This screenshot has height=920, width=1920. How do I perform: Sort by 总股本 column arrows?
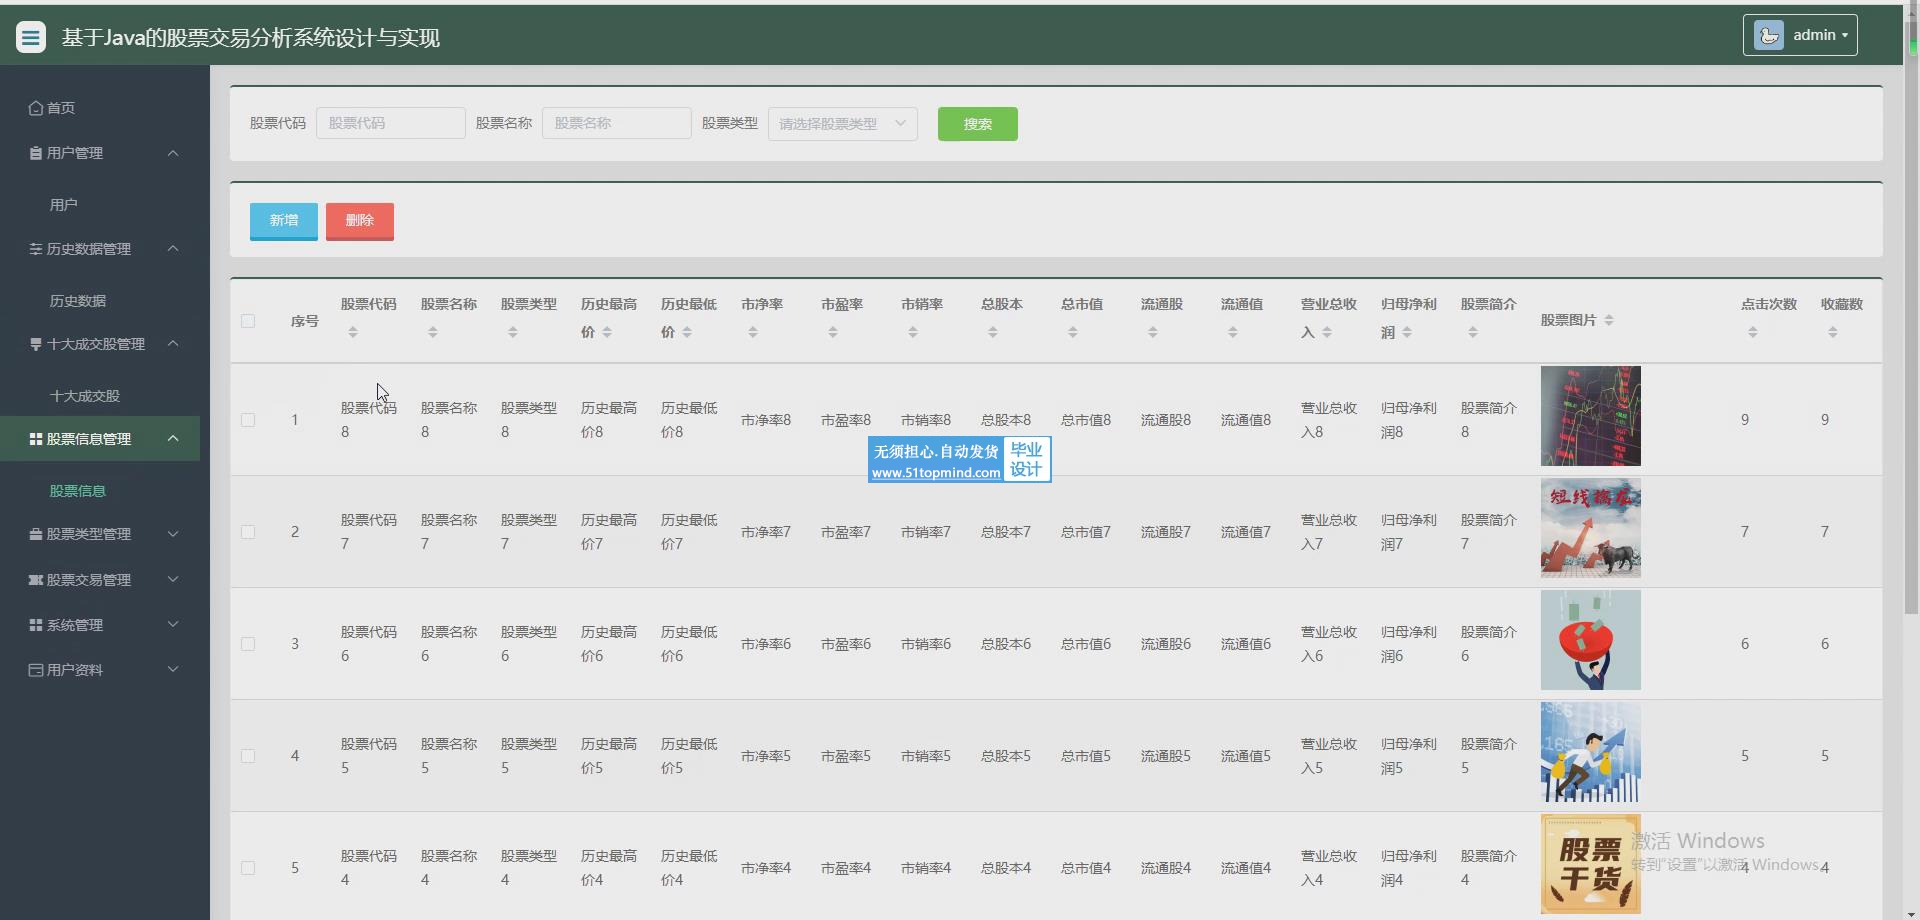pyautogui.click(x=993, y=332)
